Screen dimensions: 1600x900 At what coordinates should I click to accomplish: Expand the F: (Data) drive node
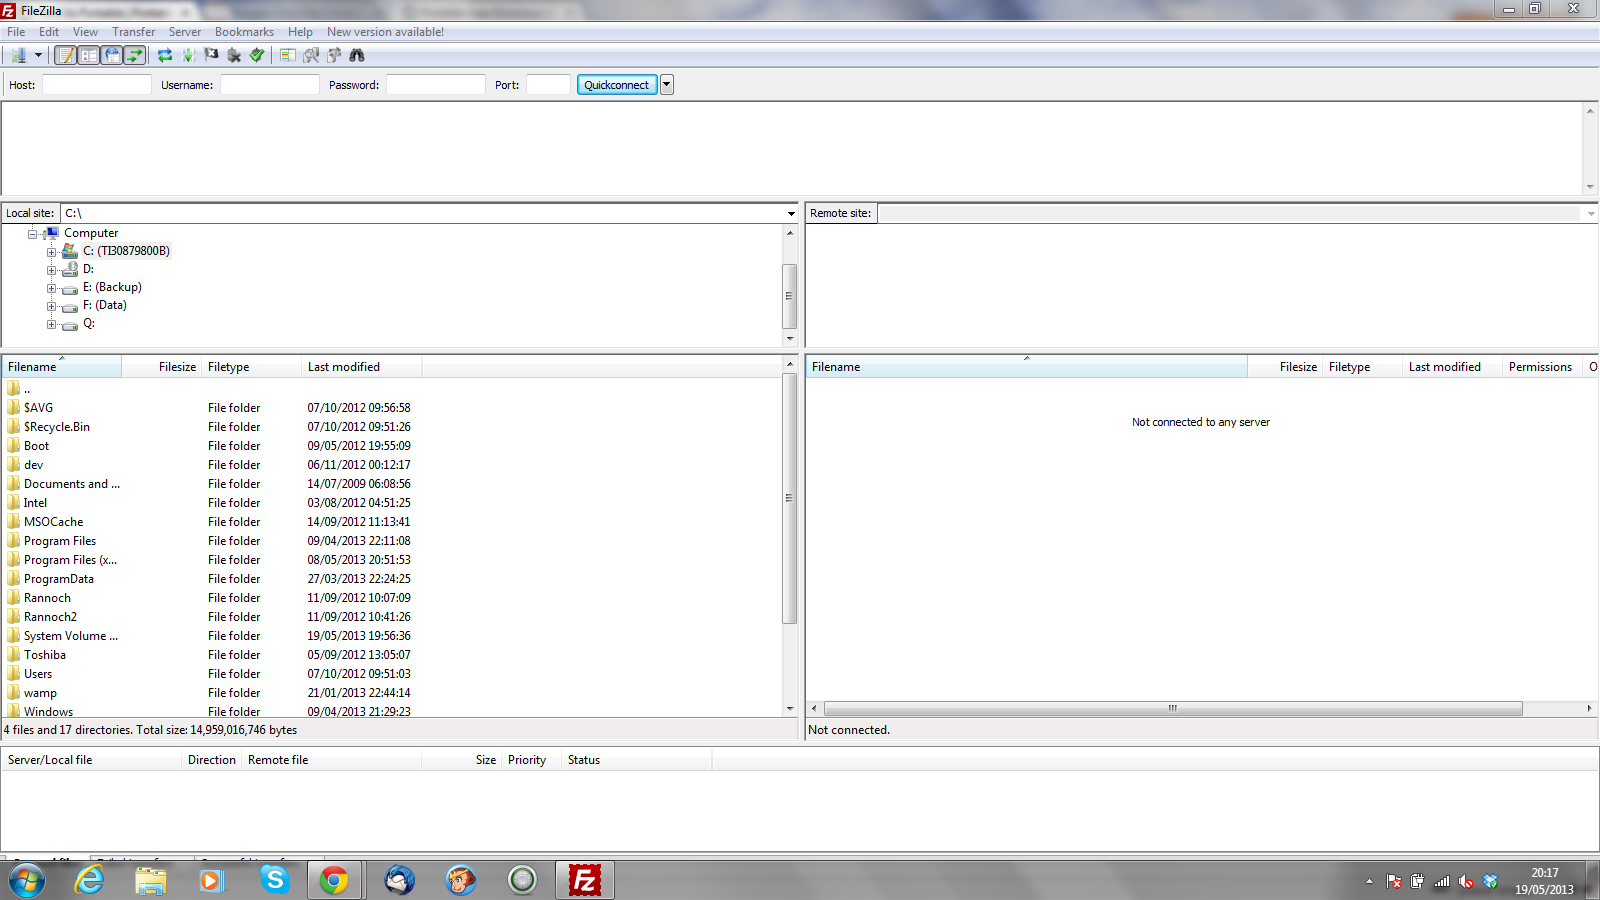[x=51, y=306]
